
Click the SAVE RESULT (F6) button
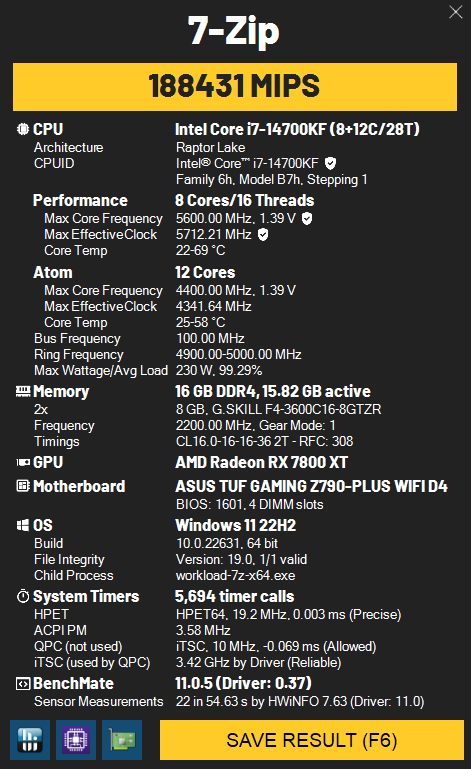(312, 740)
